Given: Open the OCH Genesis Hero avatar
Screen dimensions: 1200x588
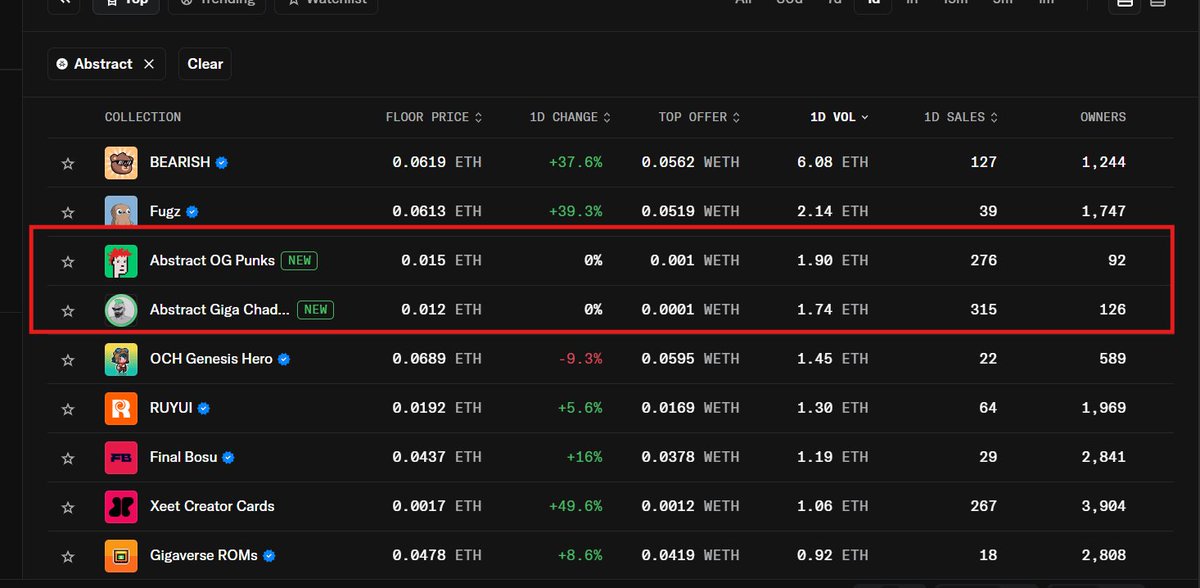Looking at the screenshot, I should (121, 359).
